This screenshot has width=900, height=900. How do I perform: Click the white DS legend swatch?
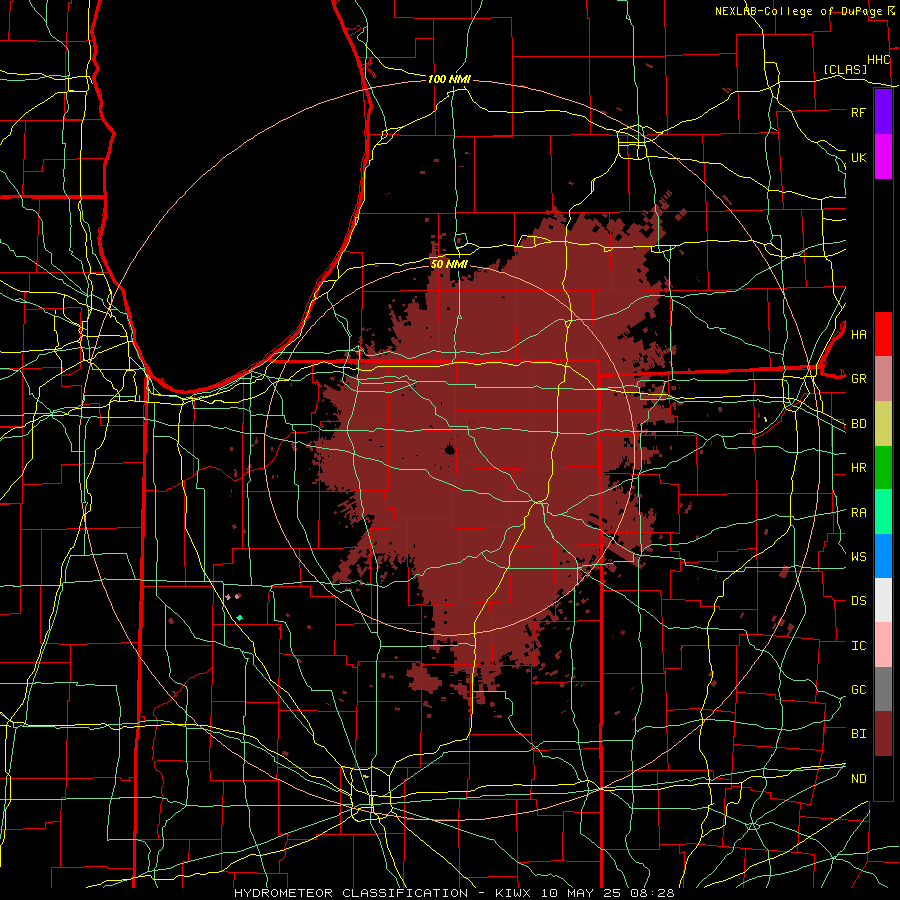click(x=883, y=600)
